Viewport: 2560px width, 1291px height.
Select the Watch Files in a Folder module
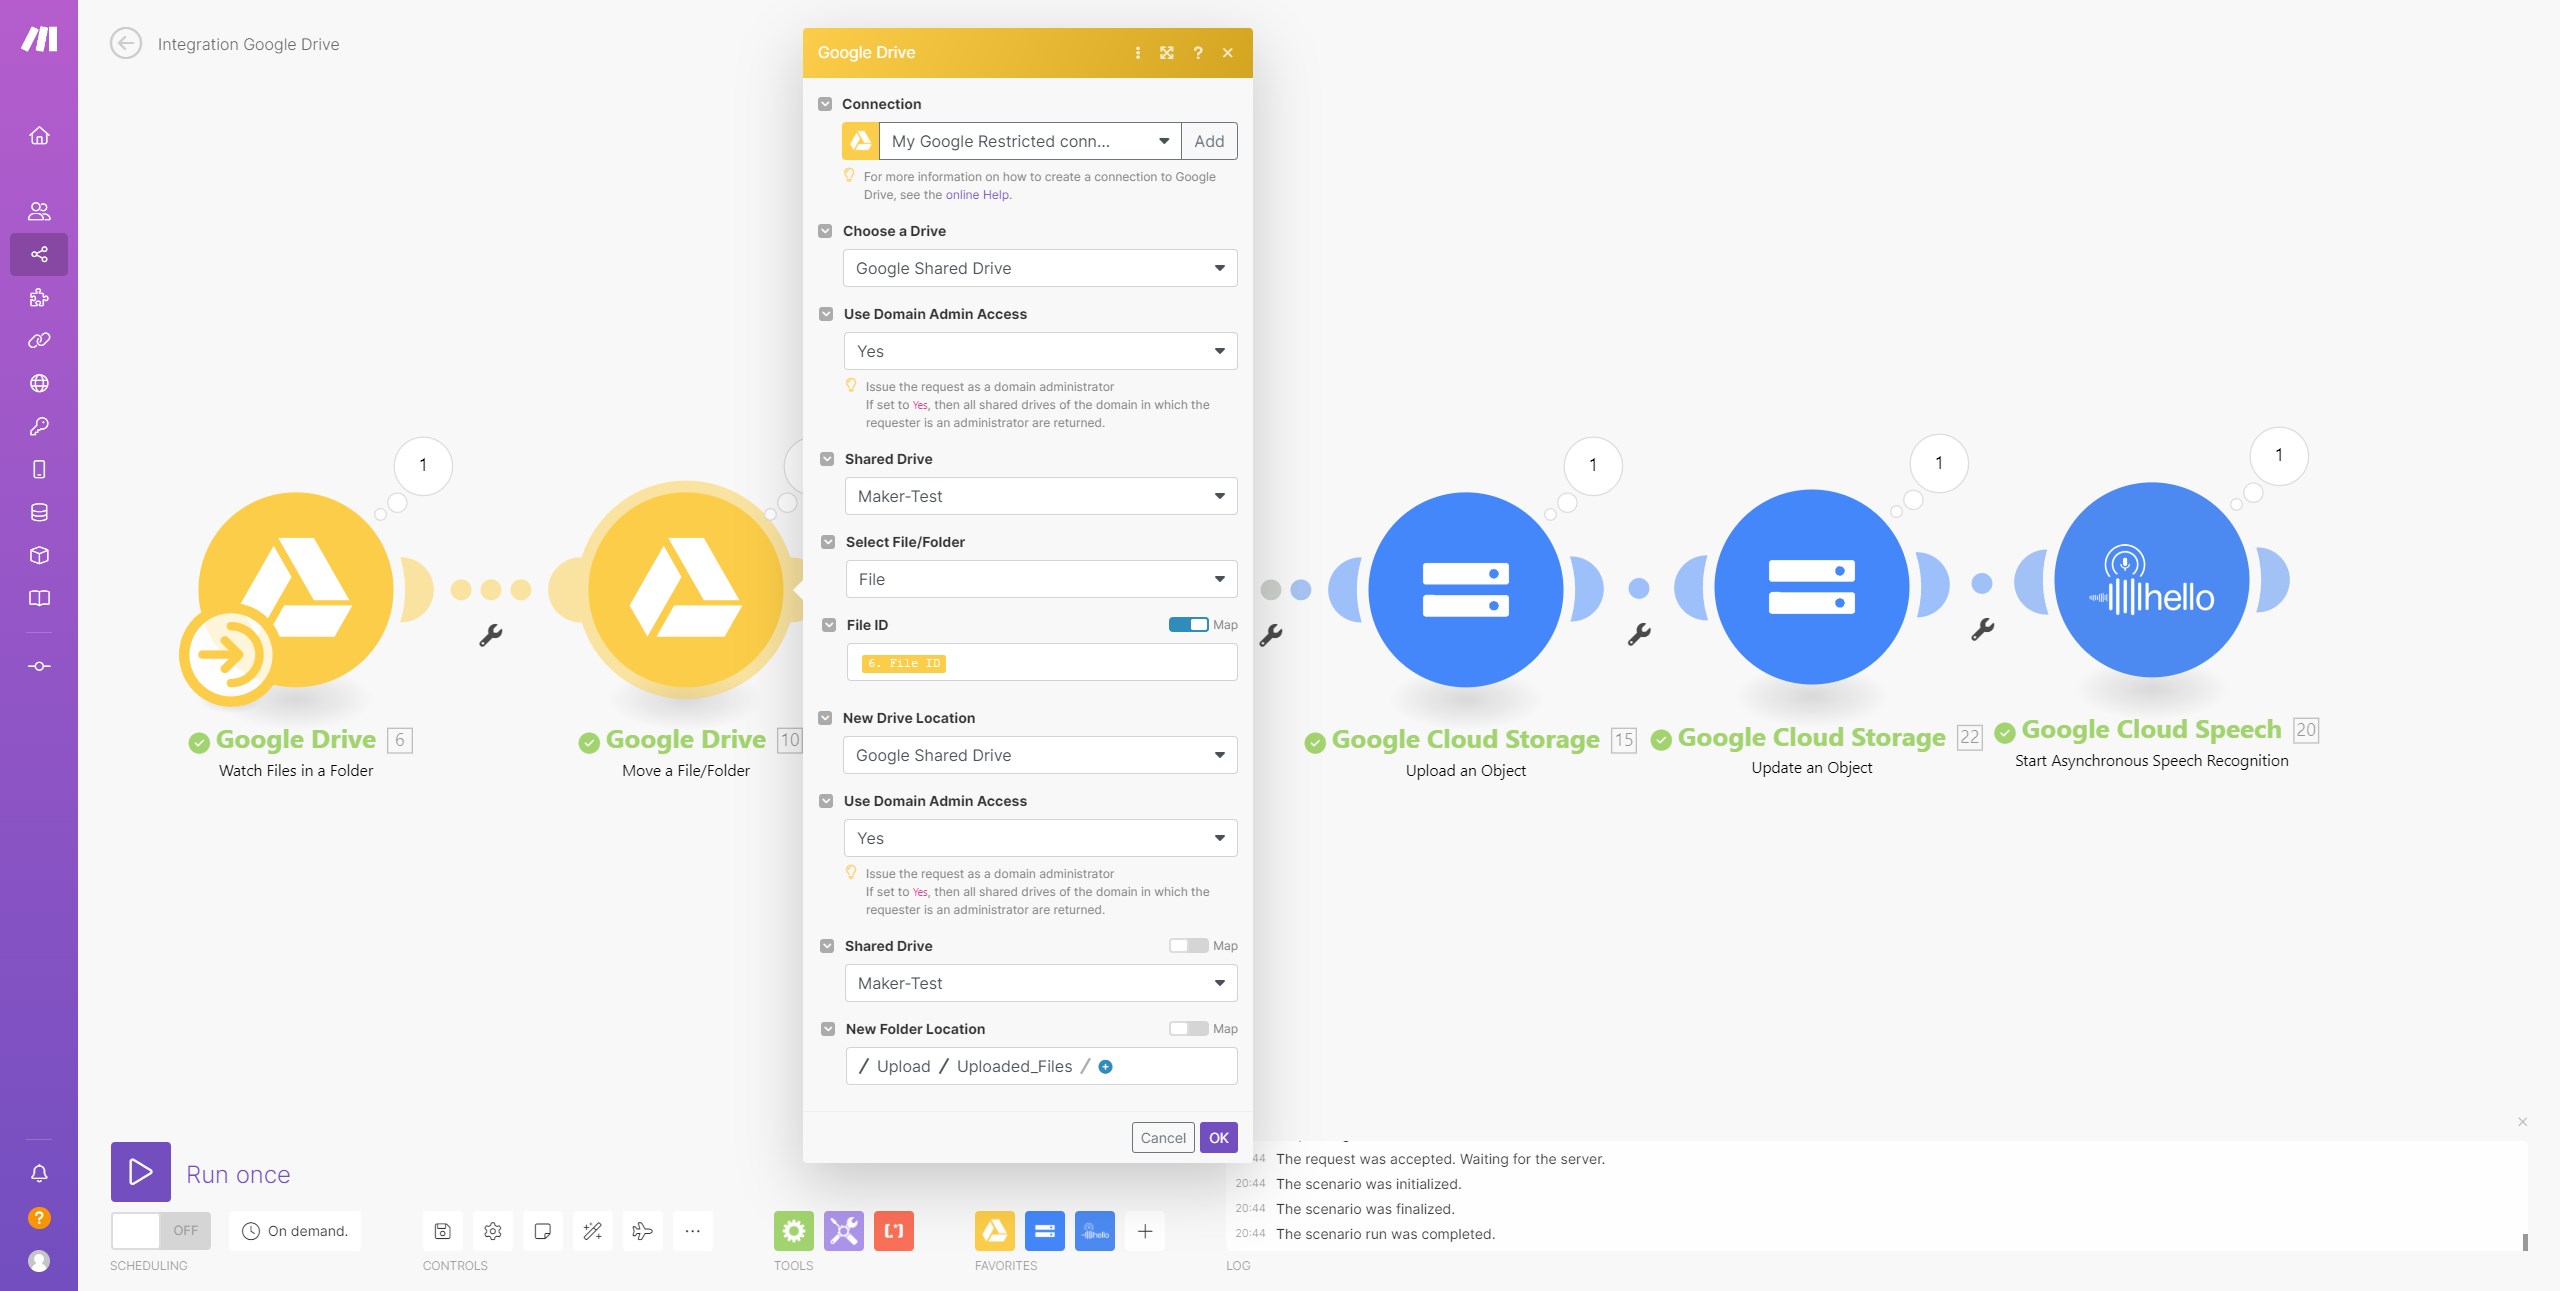[x=295, y=590]
